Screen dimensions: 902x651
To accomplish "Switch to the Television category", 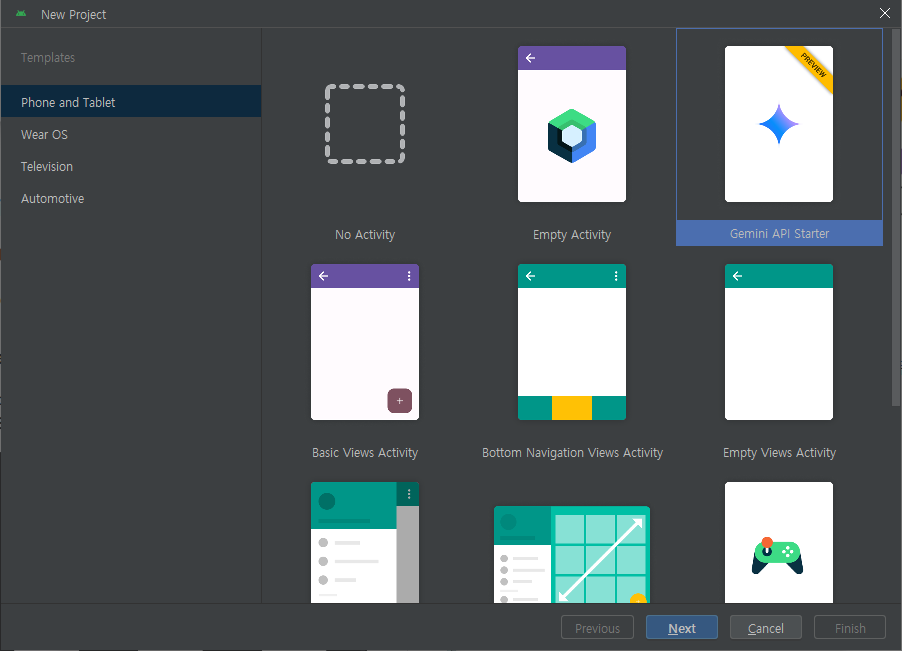I will 46,166.
